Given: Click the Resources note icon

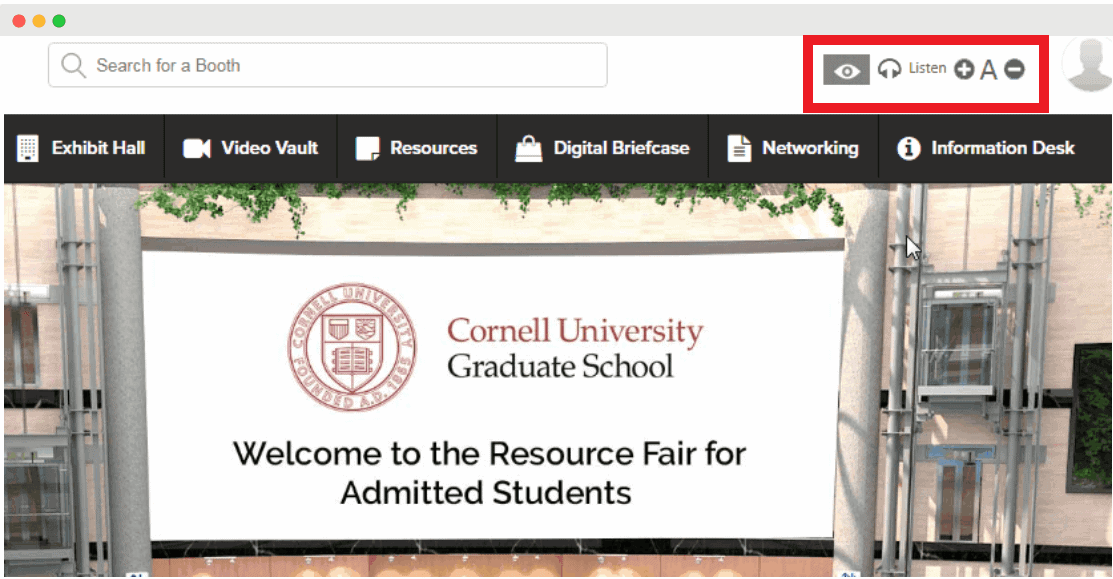Looking at the screenshot, I should coord(367,148).
